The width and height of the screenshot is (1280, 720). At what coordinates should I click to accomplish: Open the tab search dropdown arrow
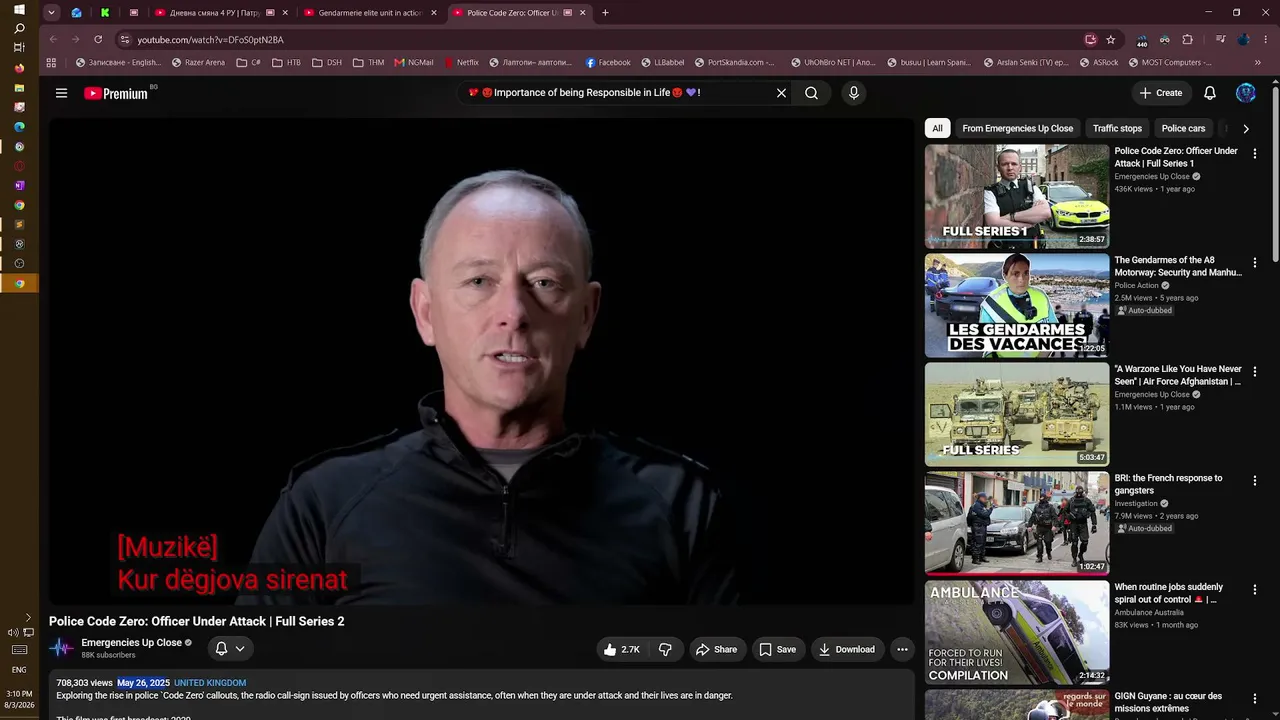click(x=52, y=13)
